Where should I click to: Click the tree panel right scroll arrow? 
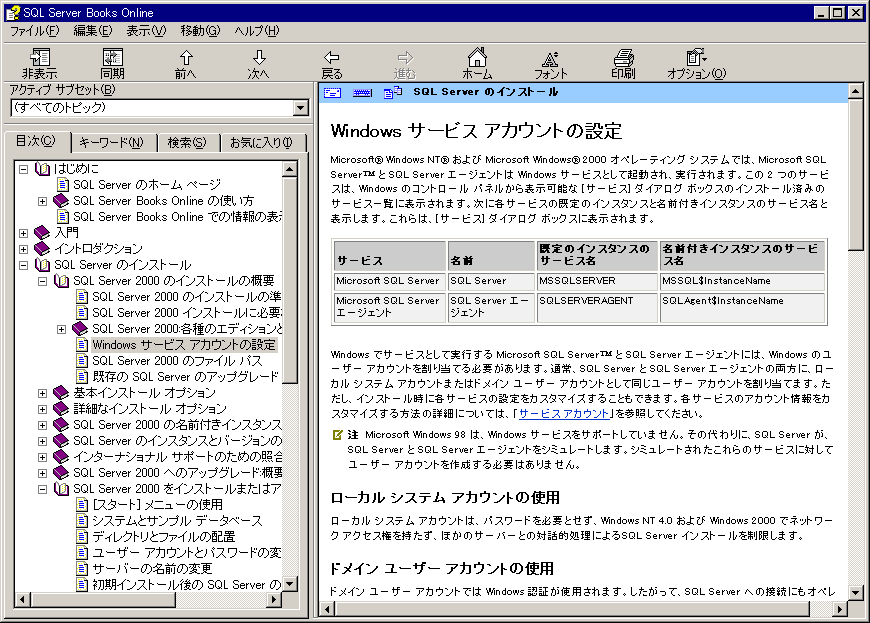[273, 599]
